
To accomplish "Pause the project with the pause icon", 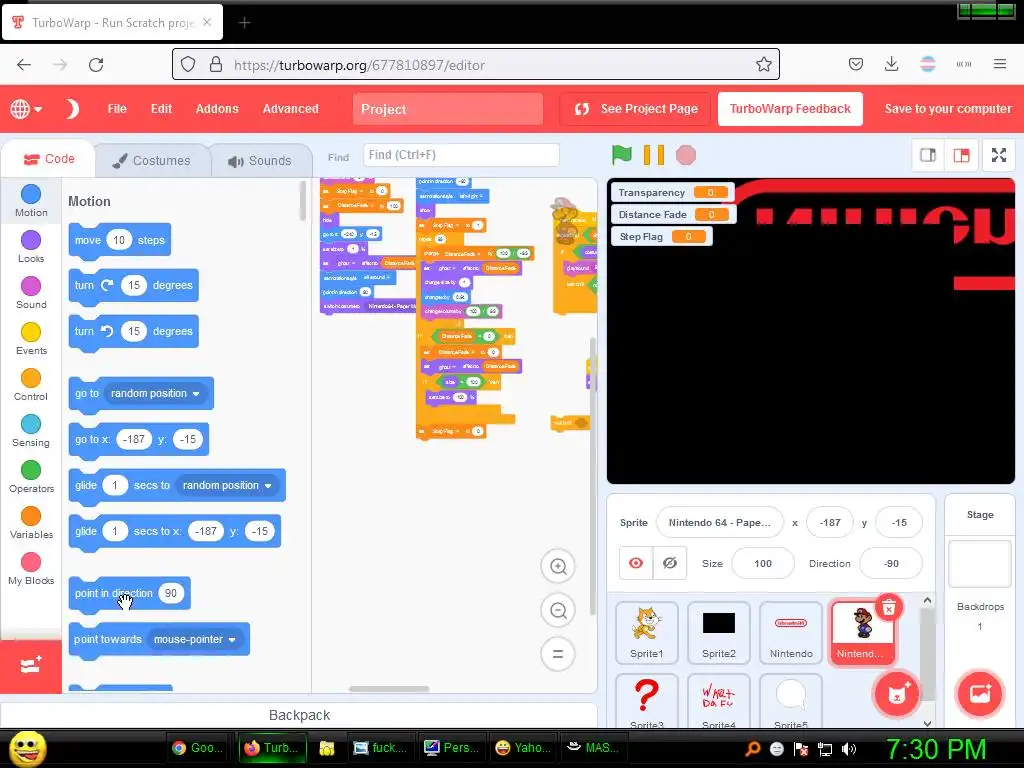I will pos(654,155).
